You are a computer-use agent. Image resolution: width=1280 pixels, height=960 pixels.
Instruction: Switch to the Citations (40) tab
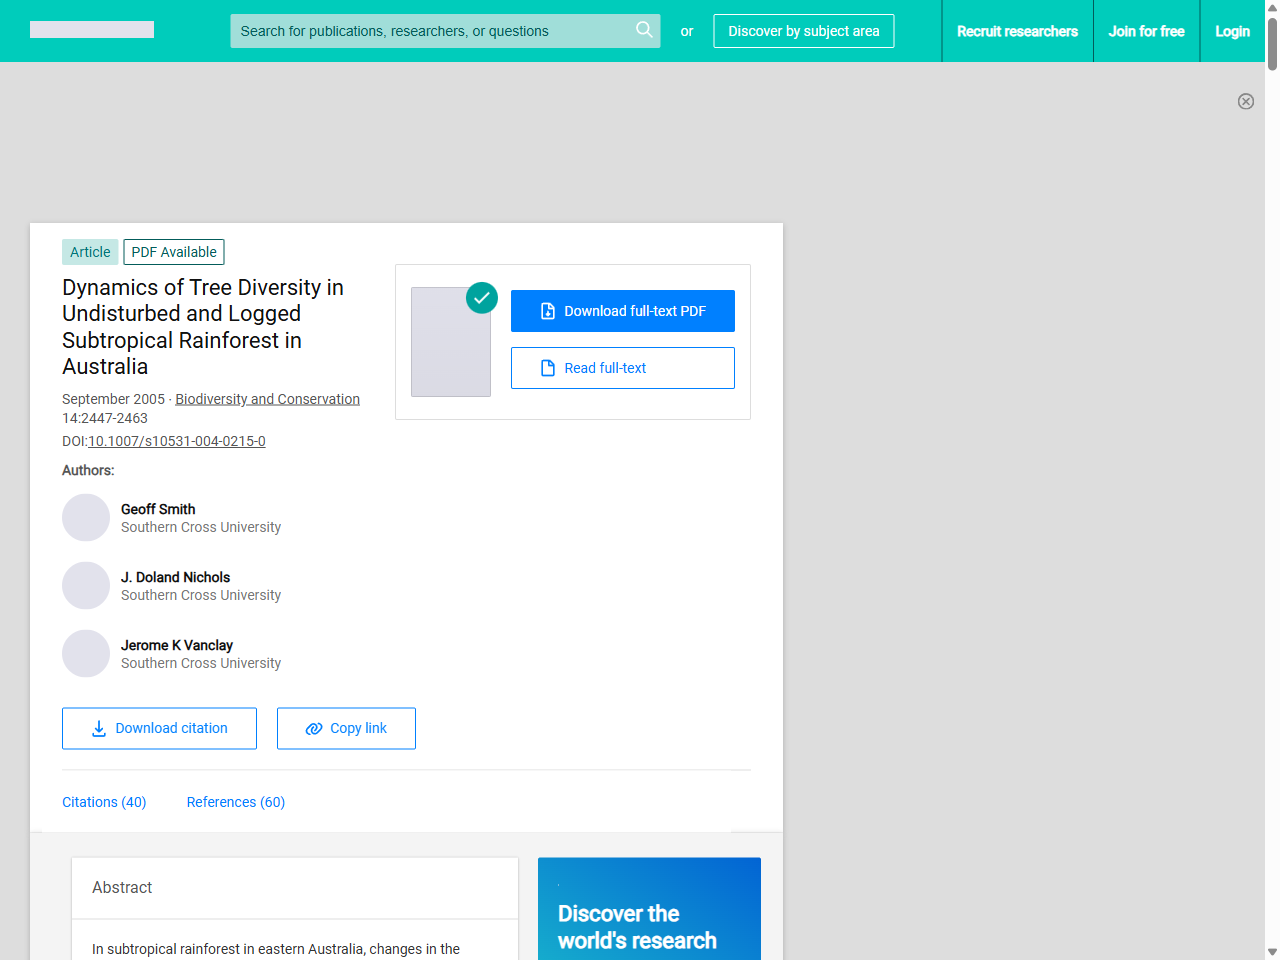click(x=104, y=802)
